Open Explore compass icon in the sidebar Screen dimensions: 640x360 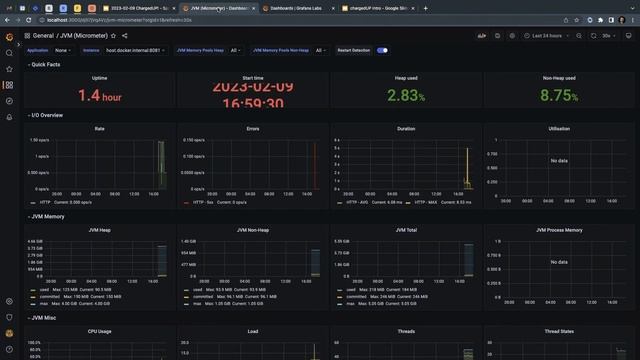9,101
